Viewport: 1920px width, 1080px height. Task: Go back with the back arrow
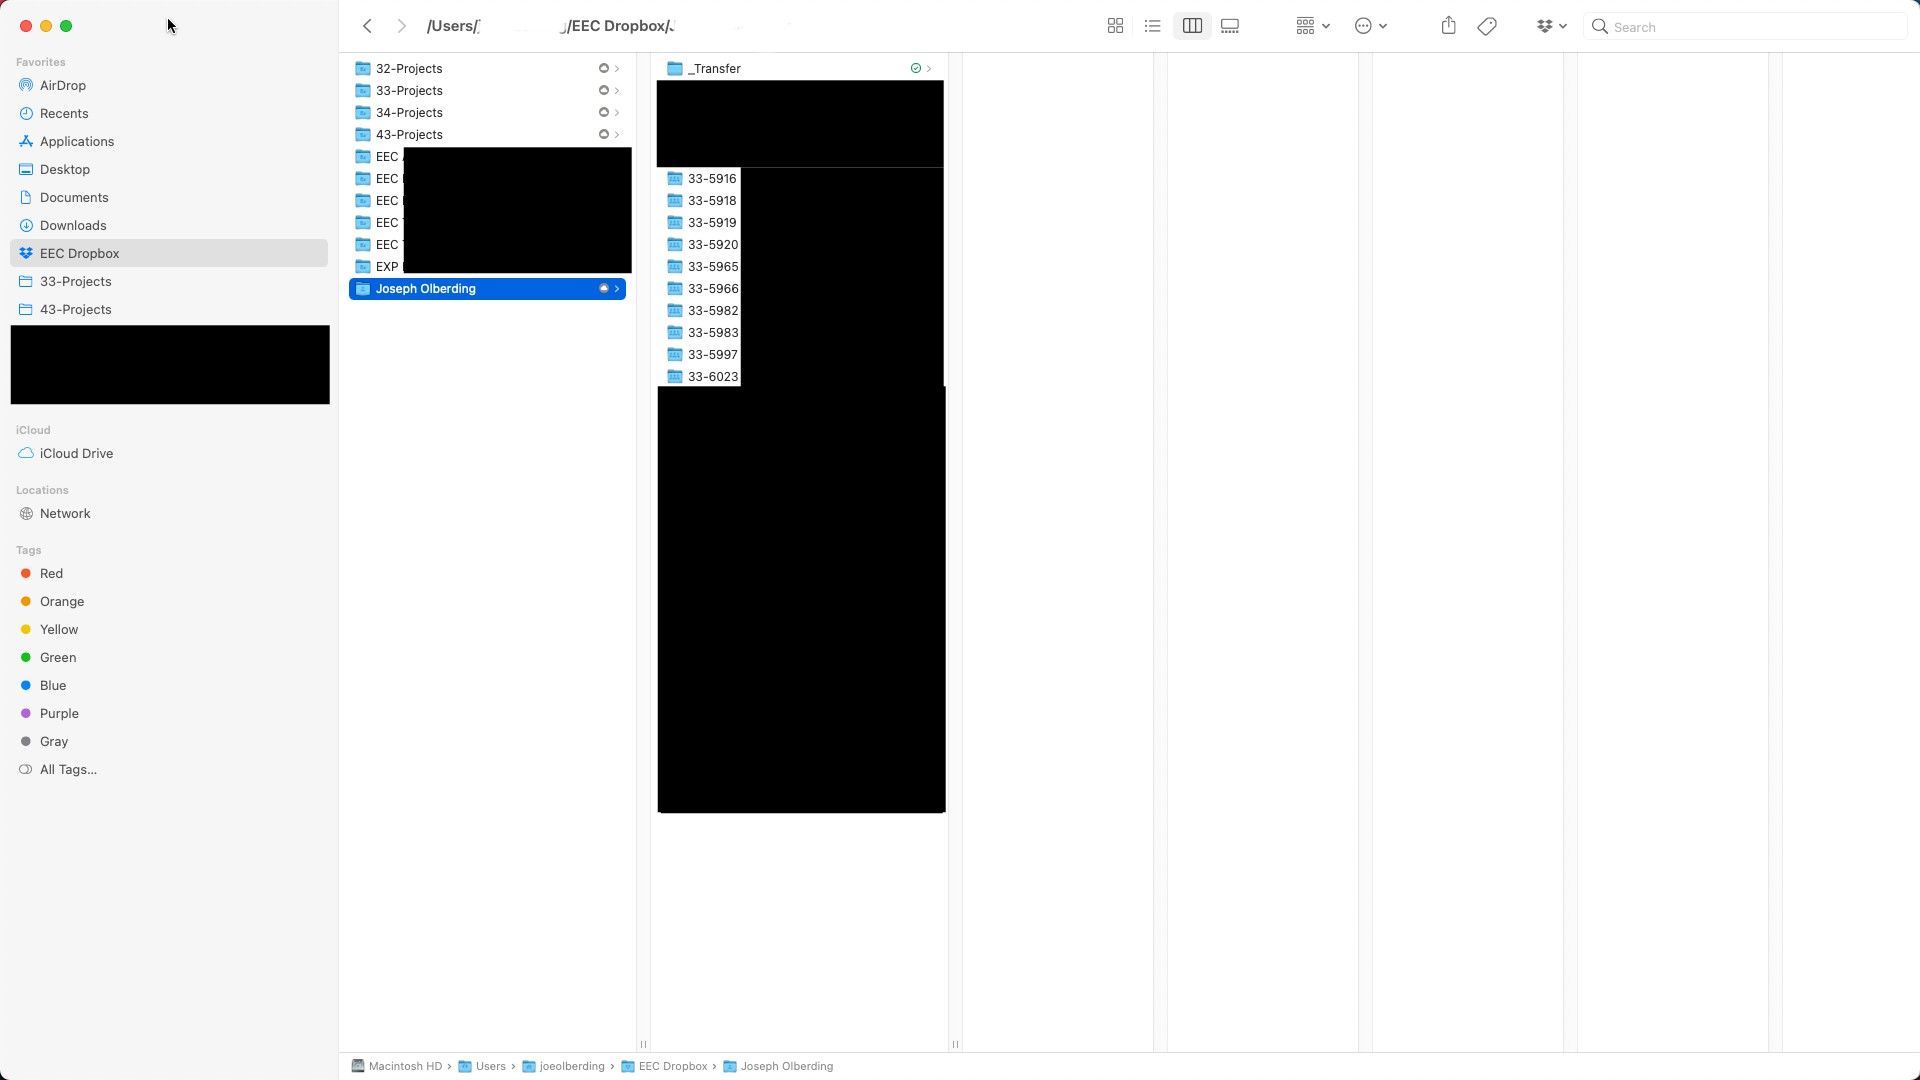point(367,26)
